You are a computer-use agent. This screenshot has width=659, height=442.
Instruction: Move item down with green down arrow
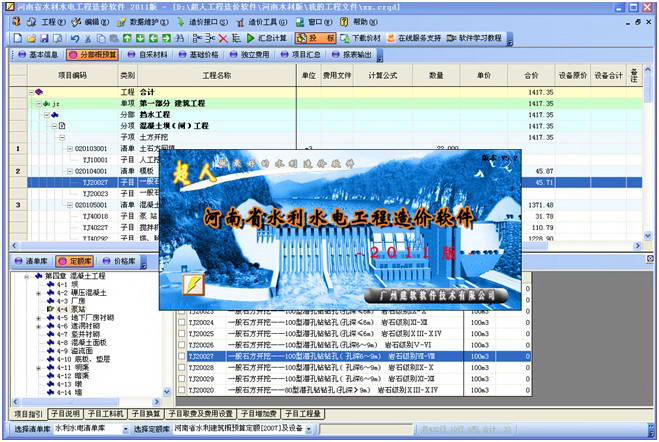click(x=140, y=38)
